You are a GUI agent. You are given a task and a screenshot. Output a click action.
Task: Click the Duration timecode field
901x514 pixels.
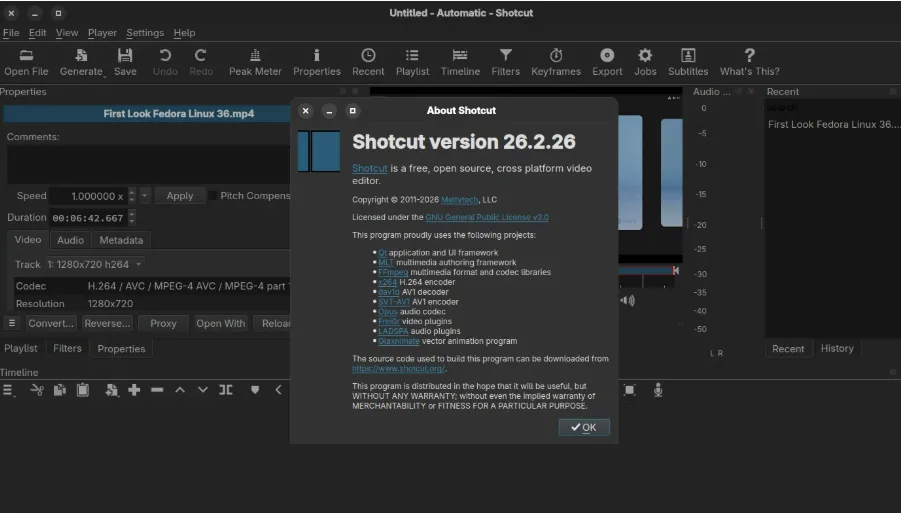88,218
